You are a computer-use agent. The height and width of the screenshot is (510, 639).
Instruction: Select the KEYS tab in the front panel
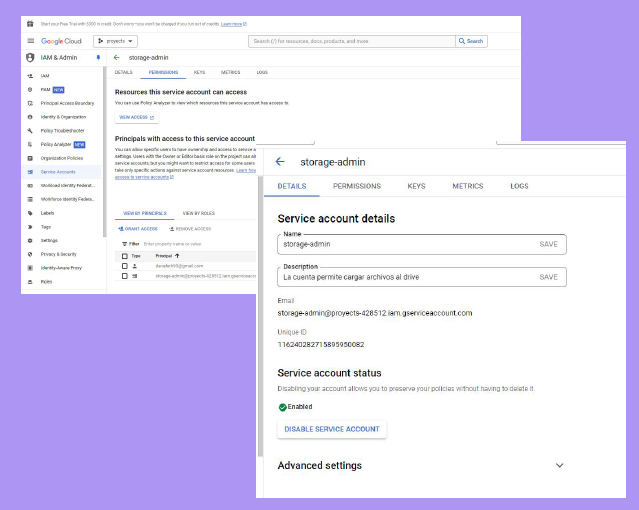point(416,186)
